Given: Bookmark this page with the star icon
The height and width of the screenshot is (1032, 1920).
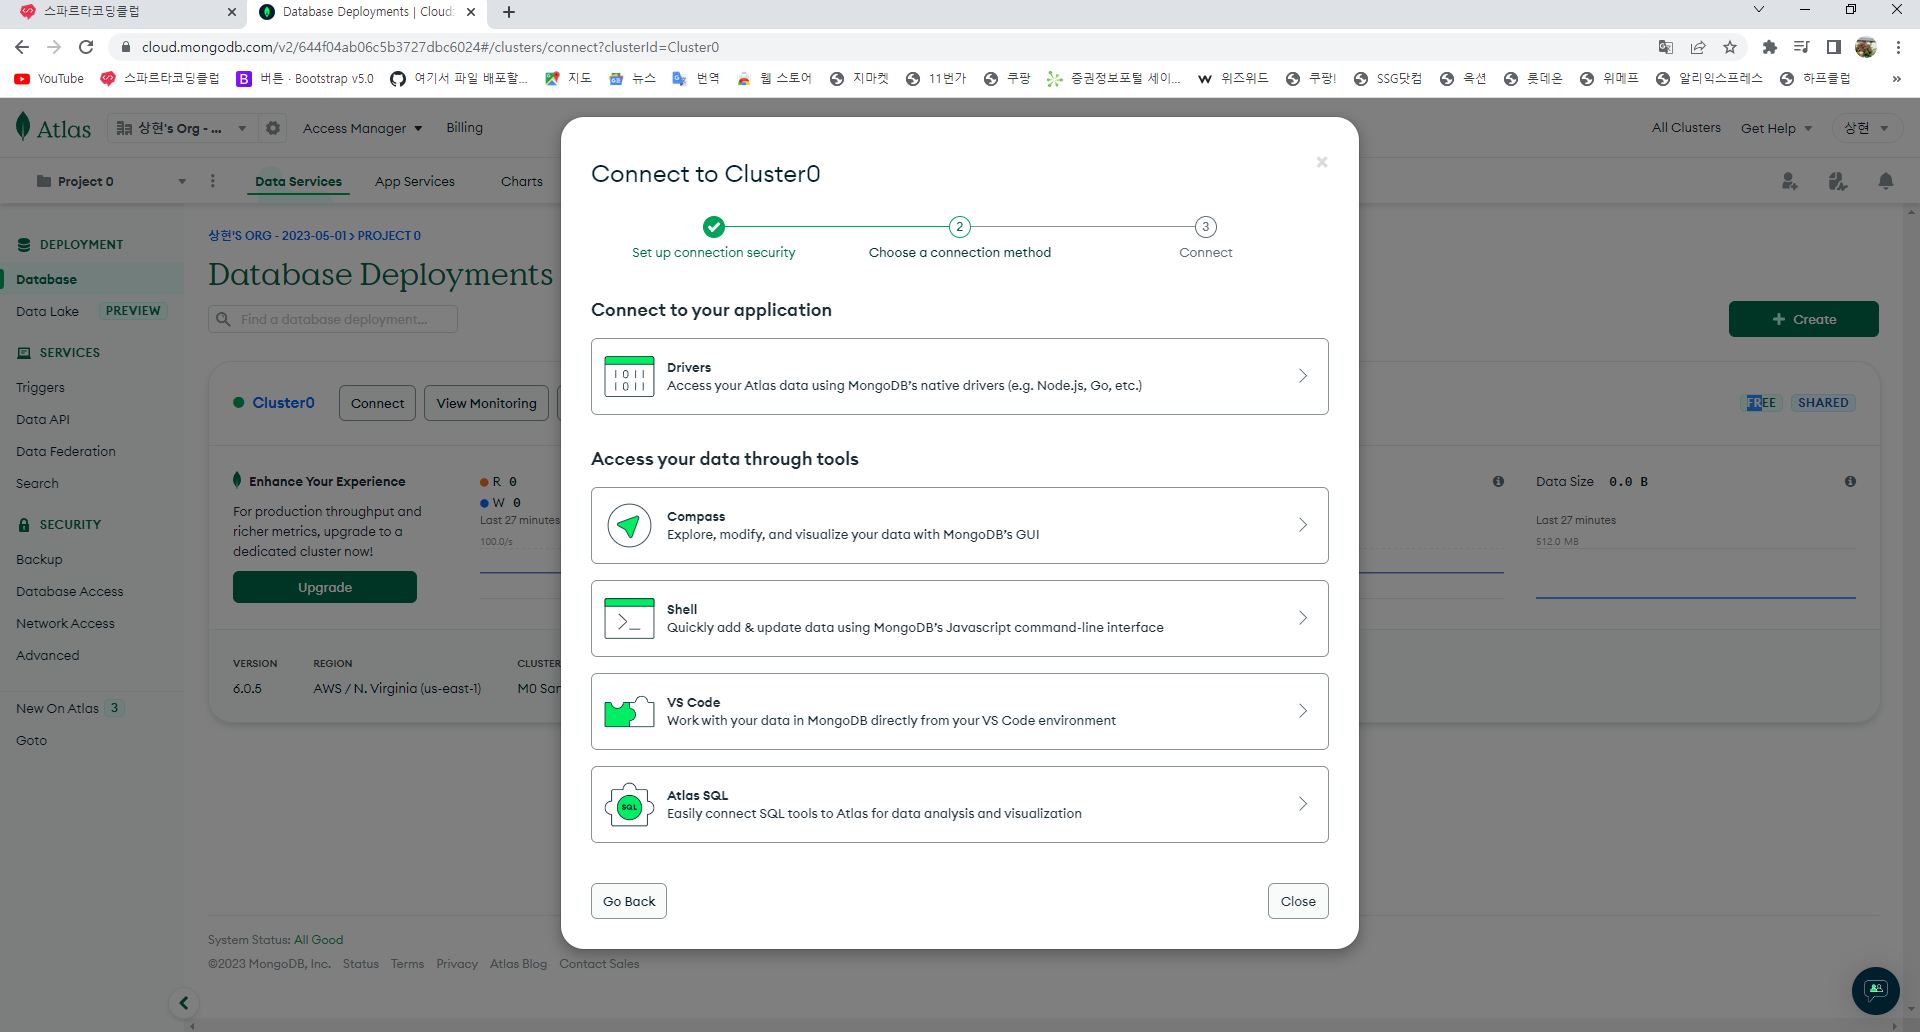Looking at the screenshot, I should point(1730,47).
